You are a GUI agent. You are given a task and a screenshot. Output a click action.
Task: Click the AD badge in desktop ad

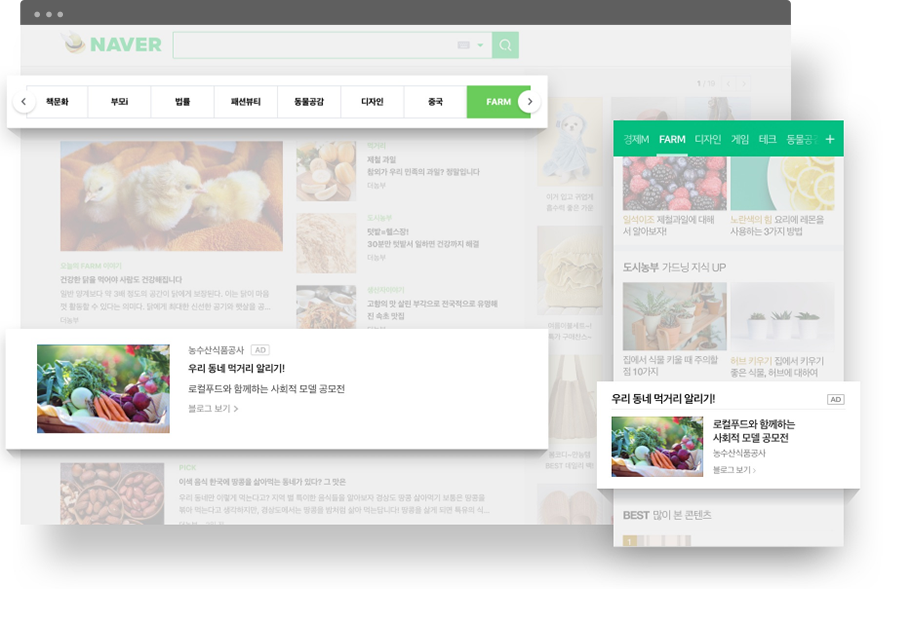(260, 350)
